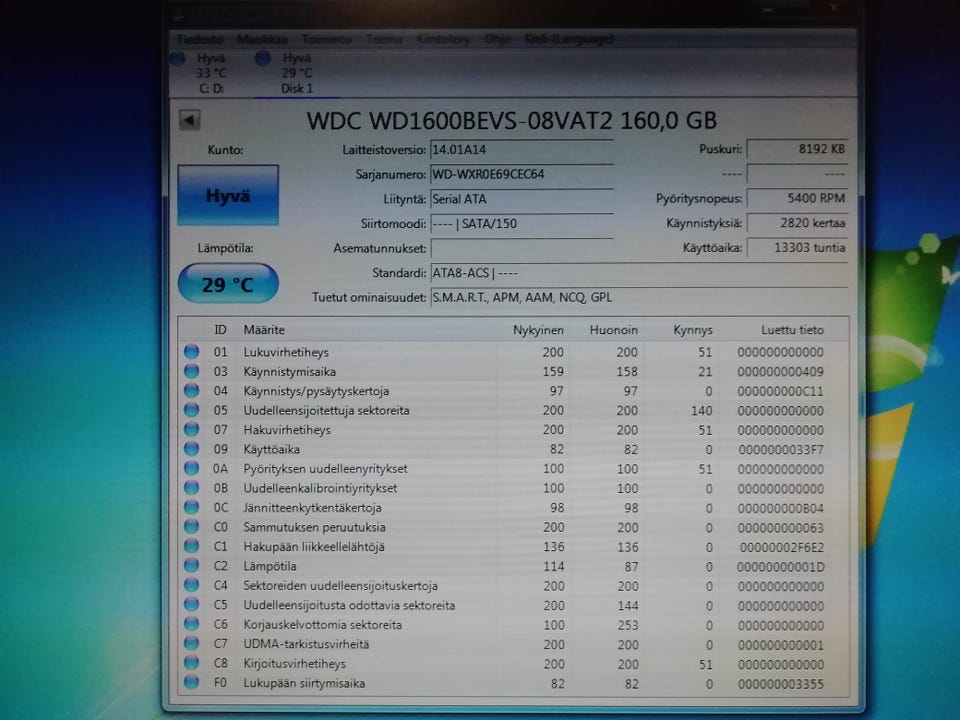Click status icon for Sektoreiden uudelleensijoituskertoja row
This screenshot has height=720, width=960.
tap(192, 586)
